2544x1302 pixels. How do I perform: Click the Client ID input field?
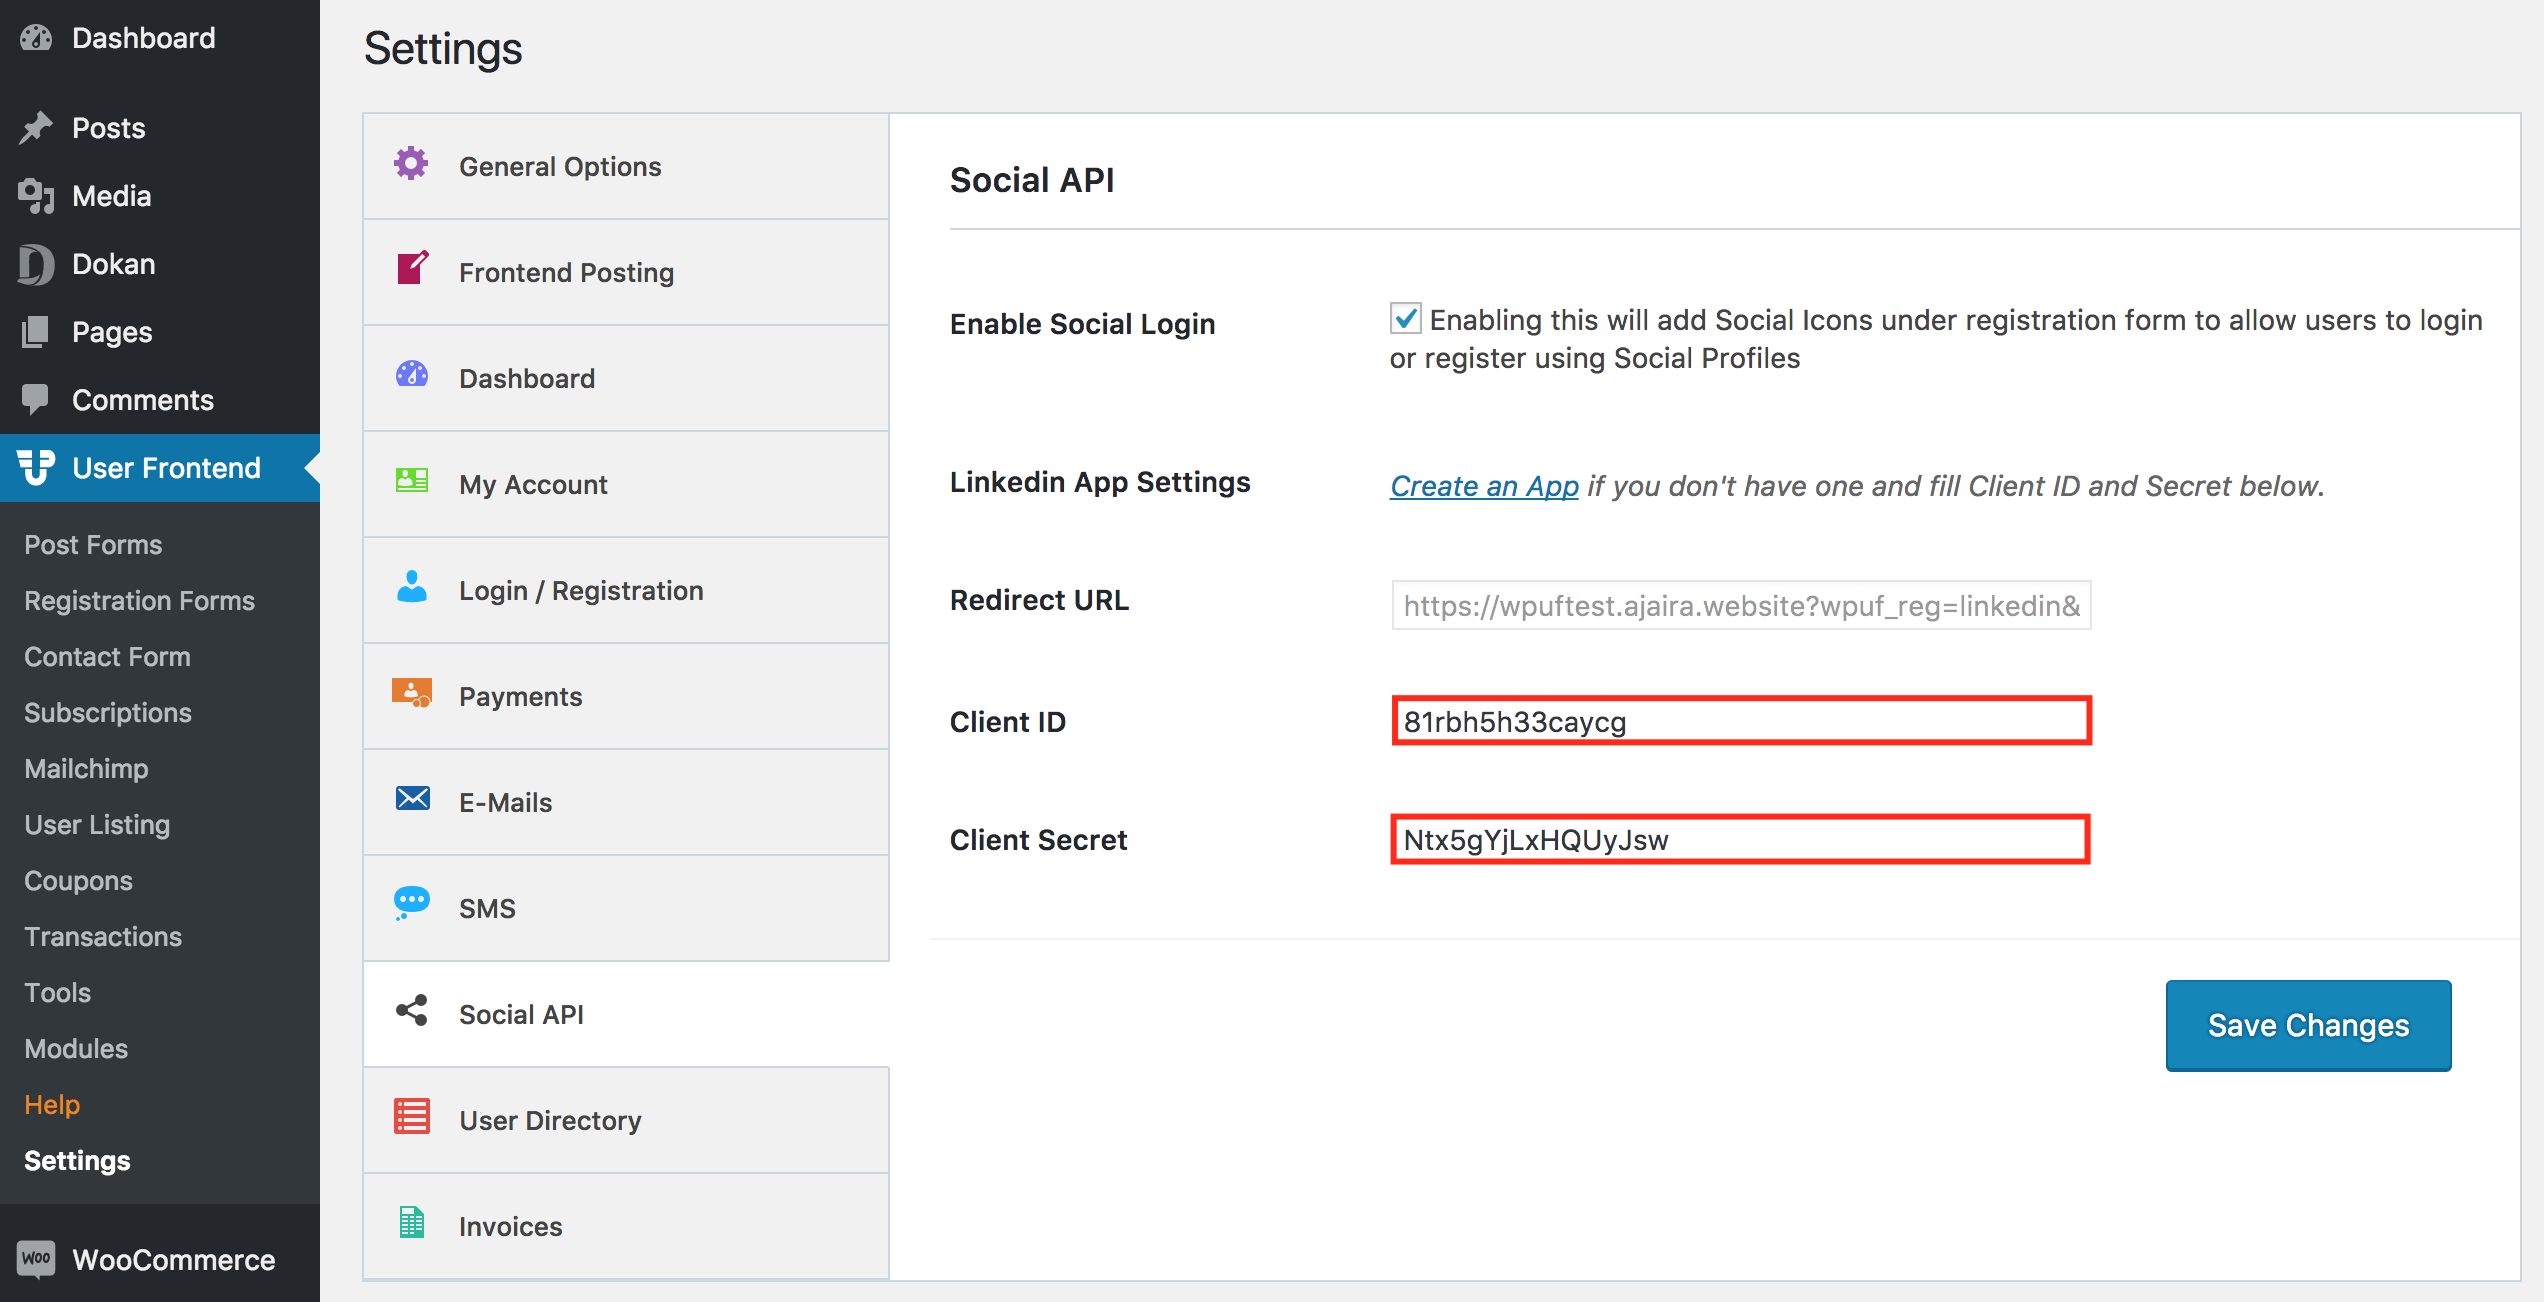(x=1741, y=721)
